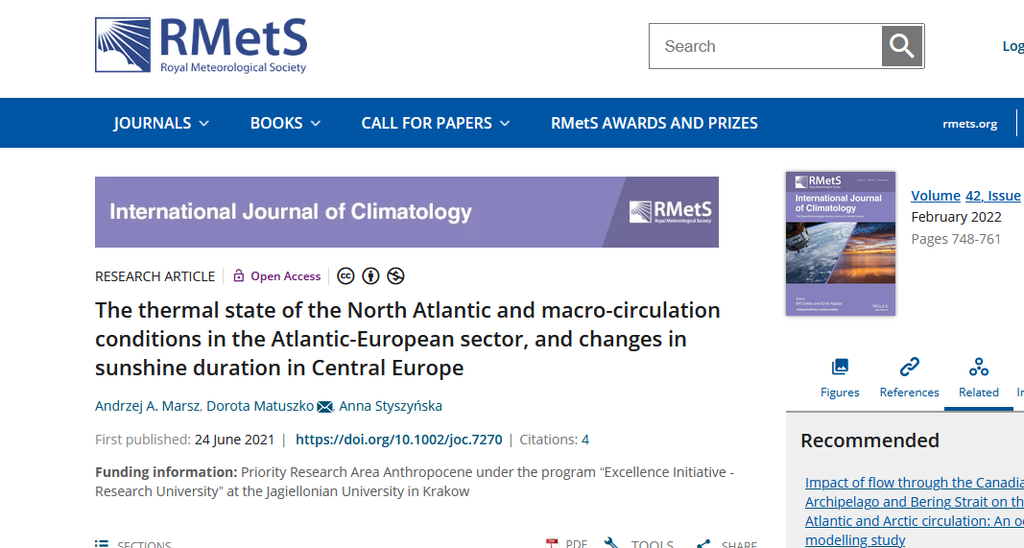Open RMetS Awards and Prizes menu item
Screen dimensions: 1024x548
[x=654, y=123]
